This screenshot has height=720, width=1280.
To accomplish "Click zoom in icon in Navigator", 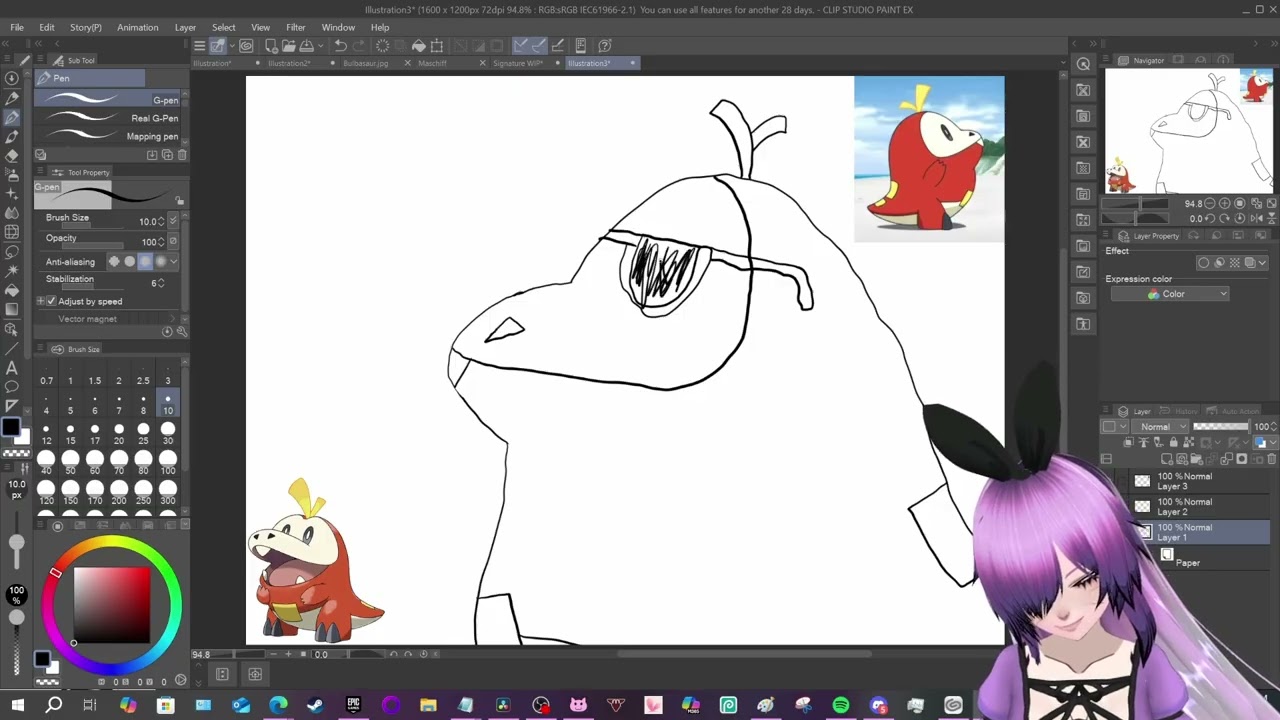I will pos(1224,203).
